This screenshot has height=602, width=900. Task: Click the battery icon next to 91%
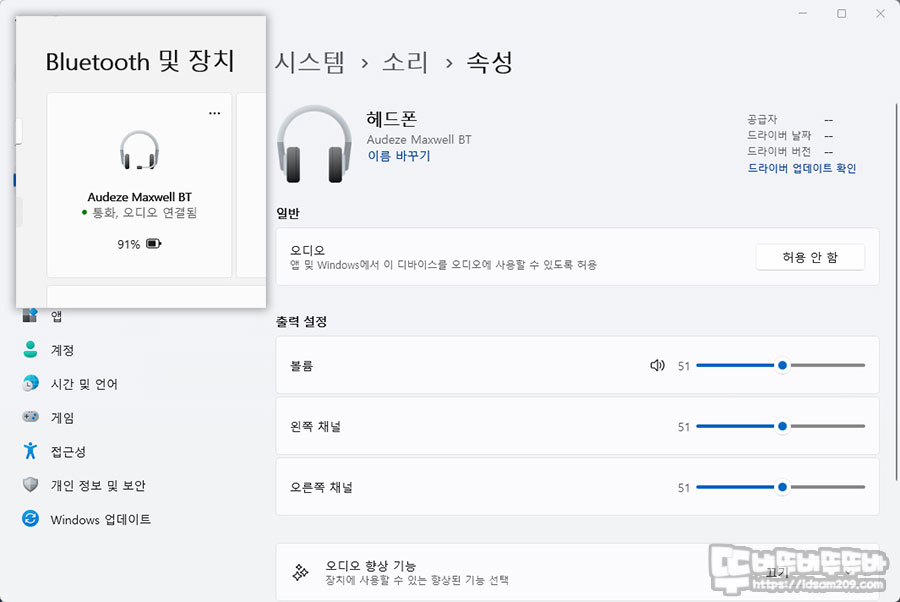point(153,244)
